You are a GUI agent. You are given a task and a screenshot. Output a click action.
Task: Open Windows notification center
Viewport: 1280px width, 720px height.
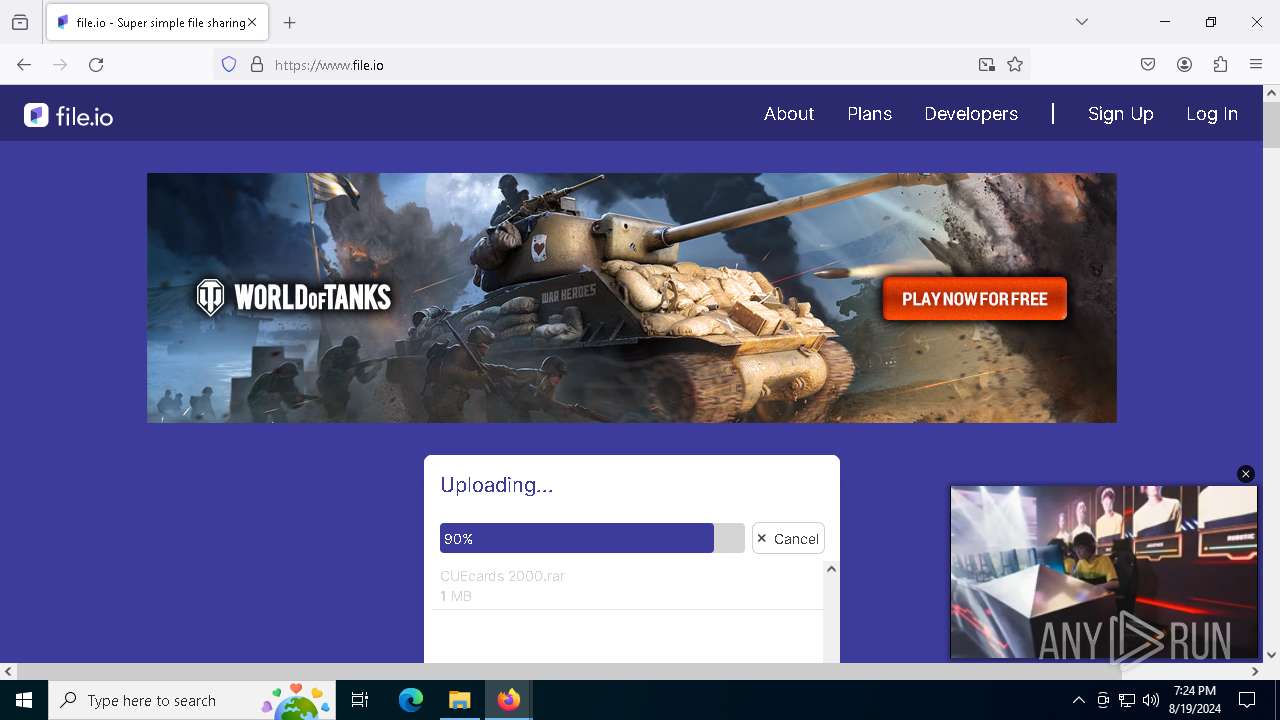click(x=1248, y=700)
